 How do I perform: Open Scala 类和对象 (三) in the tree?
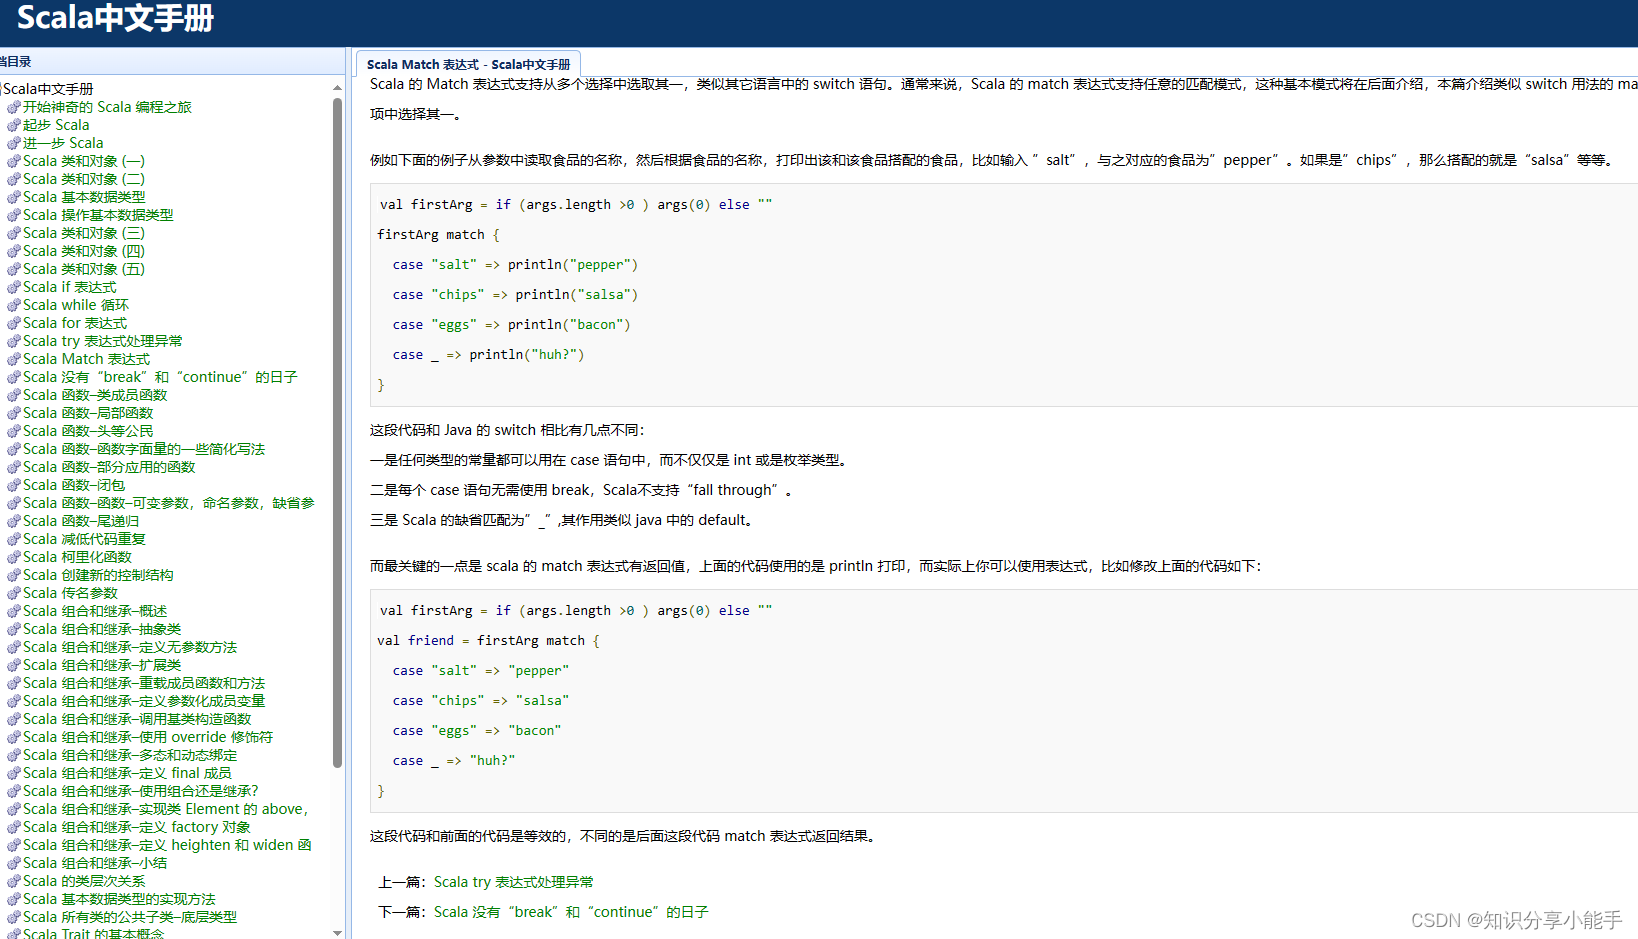click(x=84, y=233)
